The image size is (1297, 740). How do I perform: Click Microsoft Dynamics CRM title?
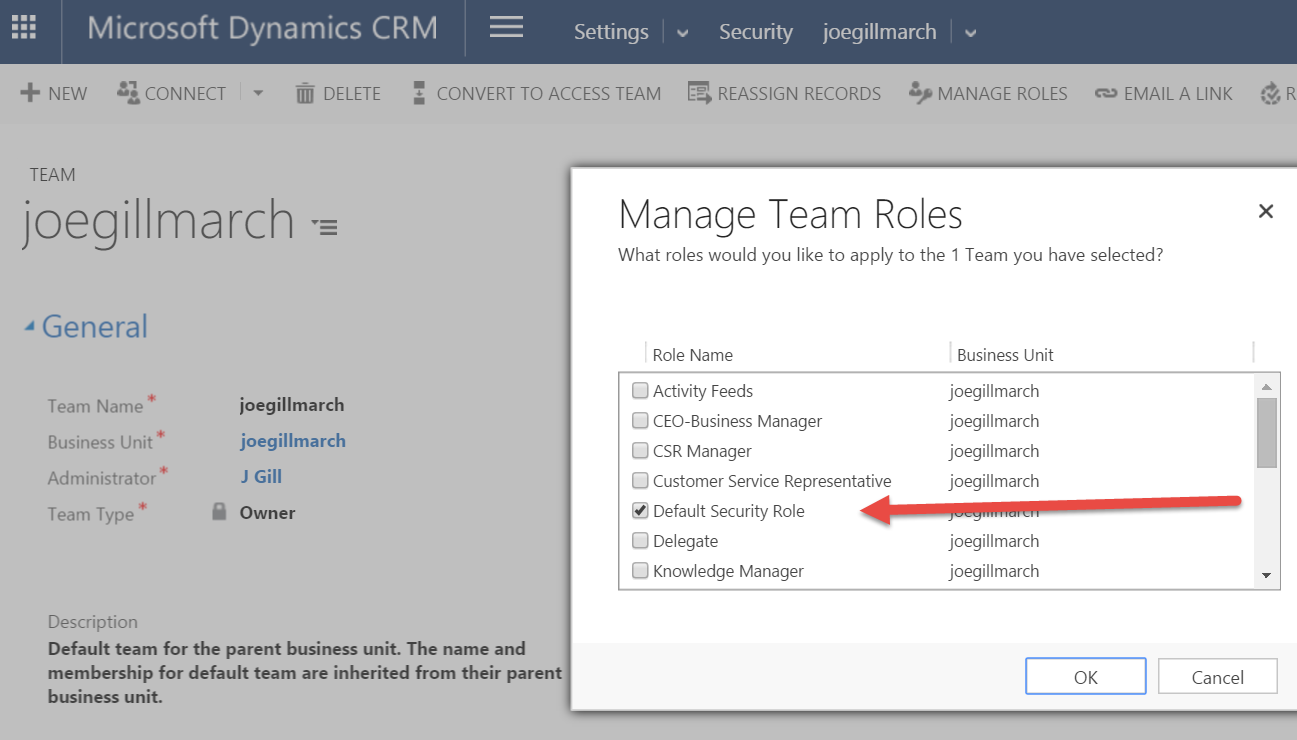262,27
